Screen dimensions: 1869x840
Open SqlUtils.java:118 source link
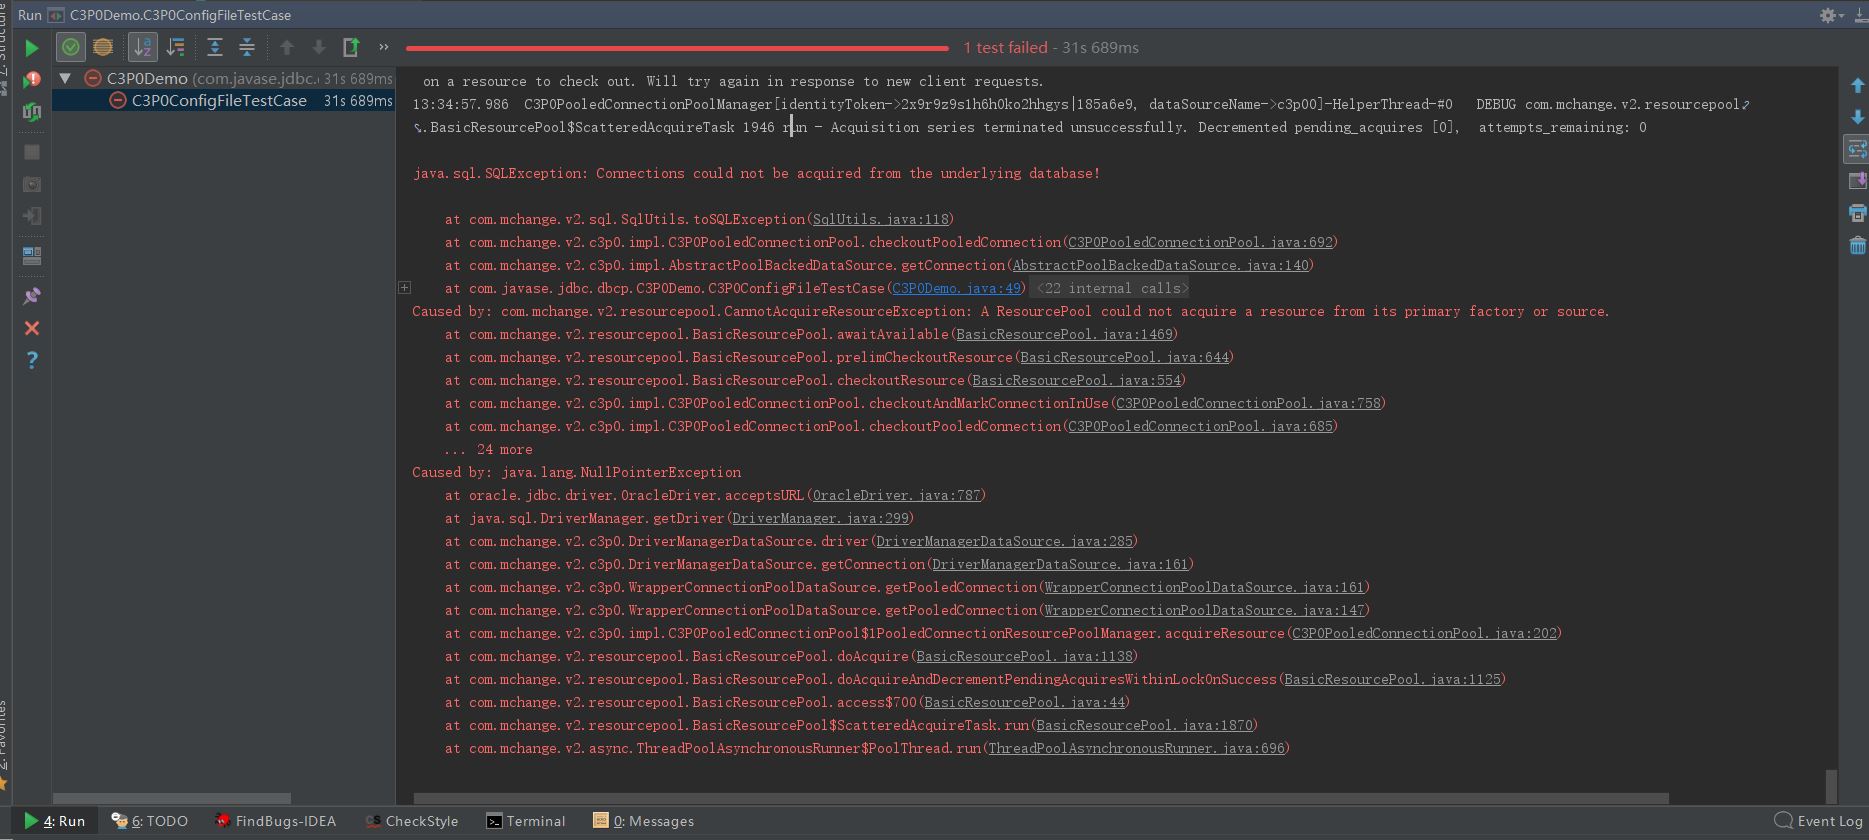click(881, 219)
